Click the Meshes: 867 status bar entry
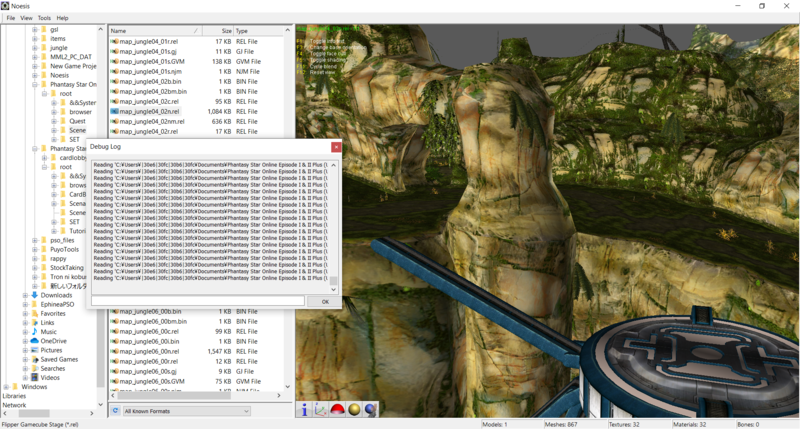 coord(561,424)
